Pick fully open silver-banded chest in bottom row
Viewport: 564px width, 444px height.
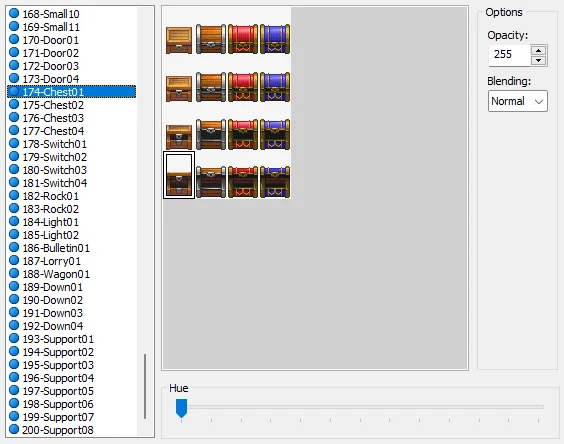211,182
